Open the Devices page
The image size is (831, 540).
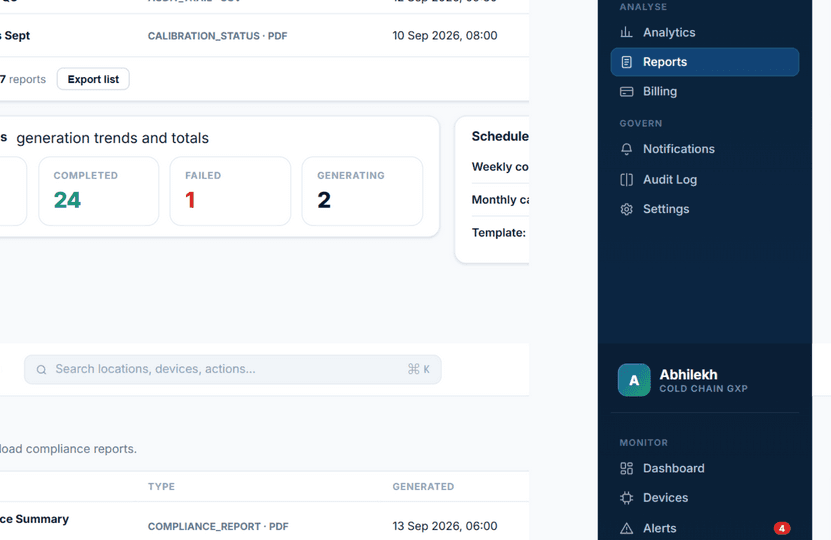tap(704, 498)
